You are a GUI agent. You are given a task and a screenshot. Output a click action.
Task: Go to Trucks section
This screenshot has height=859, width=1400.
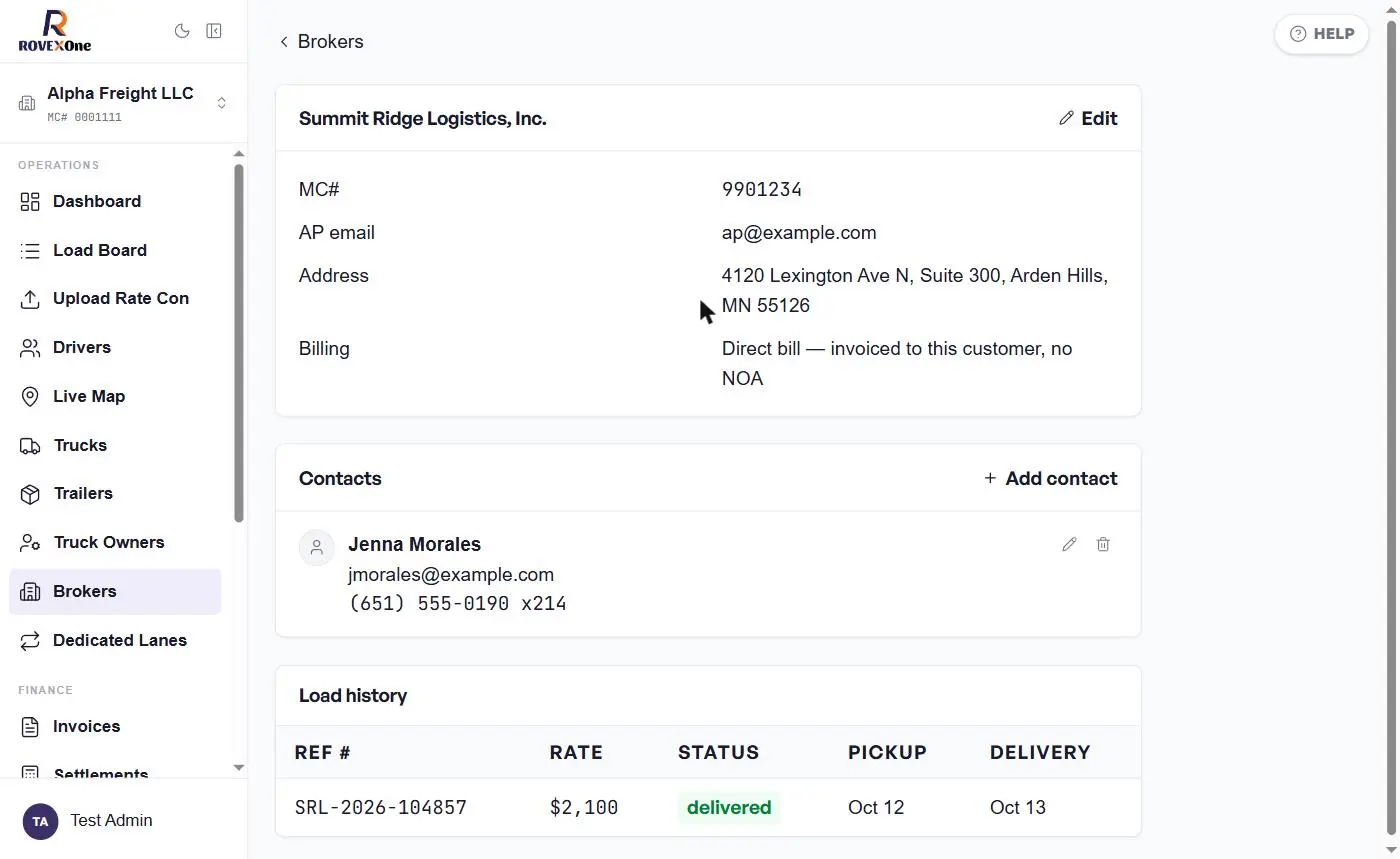(x=115, y=445)
